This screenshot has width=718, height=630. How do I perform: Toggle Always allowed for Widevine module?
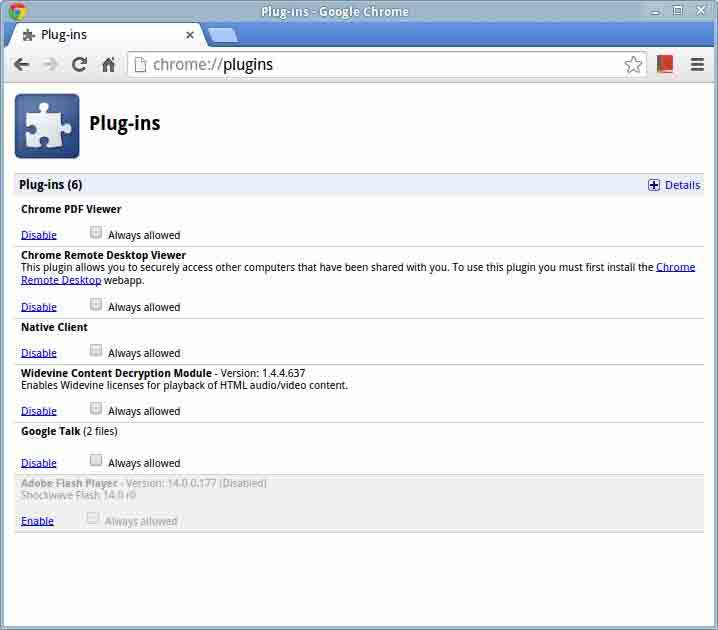pos(96,408)
